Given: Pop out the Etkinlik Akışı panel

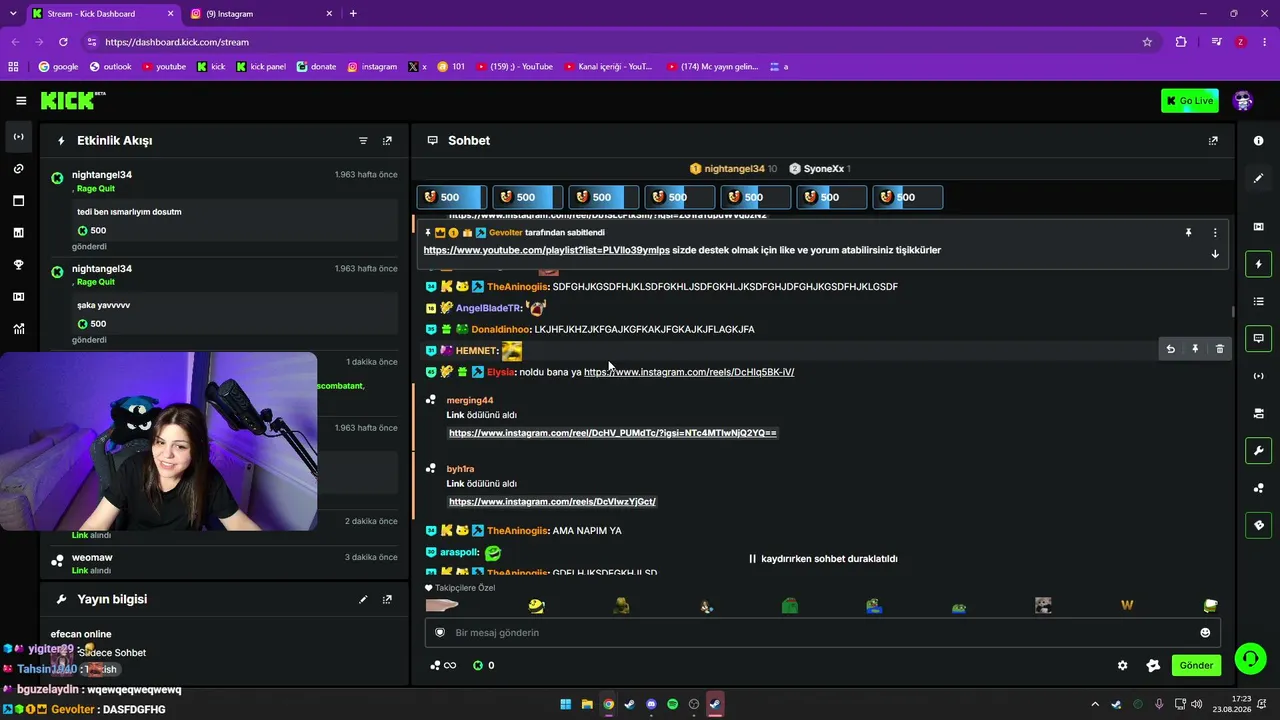Looking at the screenshot, I should (387, 141).
